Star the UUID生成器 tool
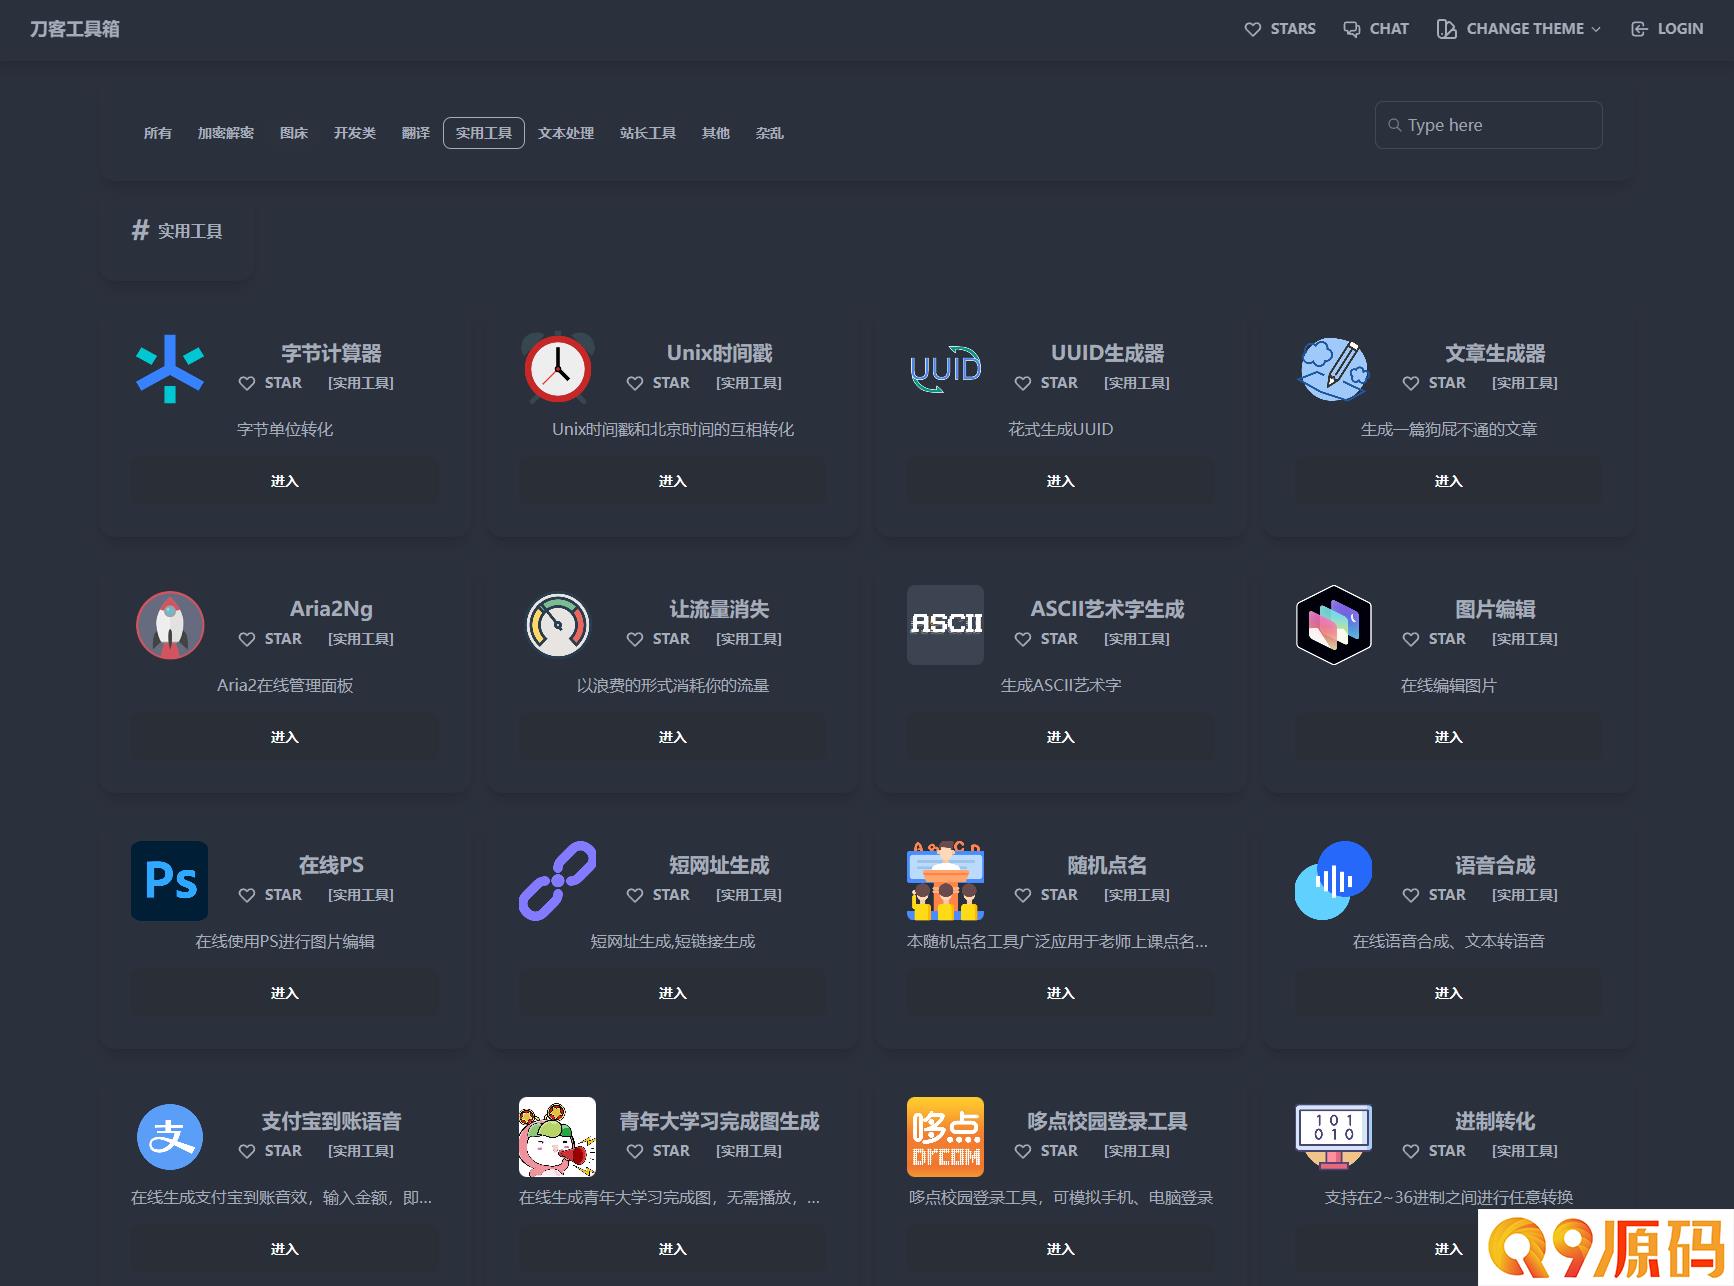 click(1046, 383)
